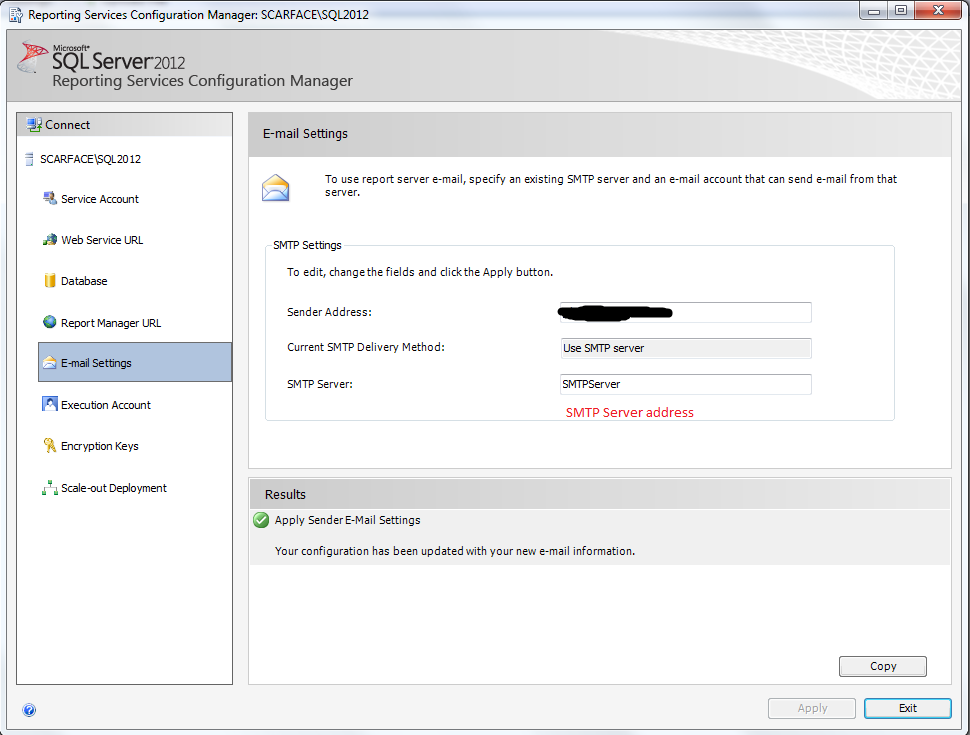Click the Database cylinder icon
This screenshot has width=970, height=735.
pos(49,280)
